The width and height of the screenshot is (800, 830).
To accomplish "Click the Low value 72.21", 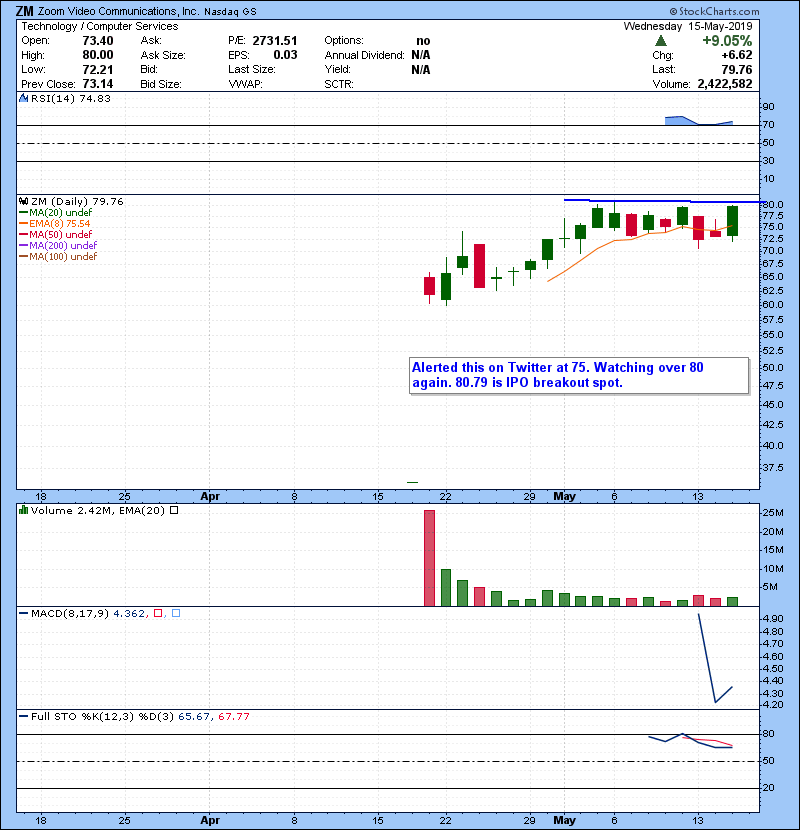I will (97, 69).
